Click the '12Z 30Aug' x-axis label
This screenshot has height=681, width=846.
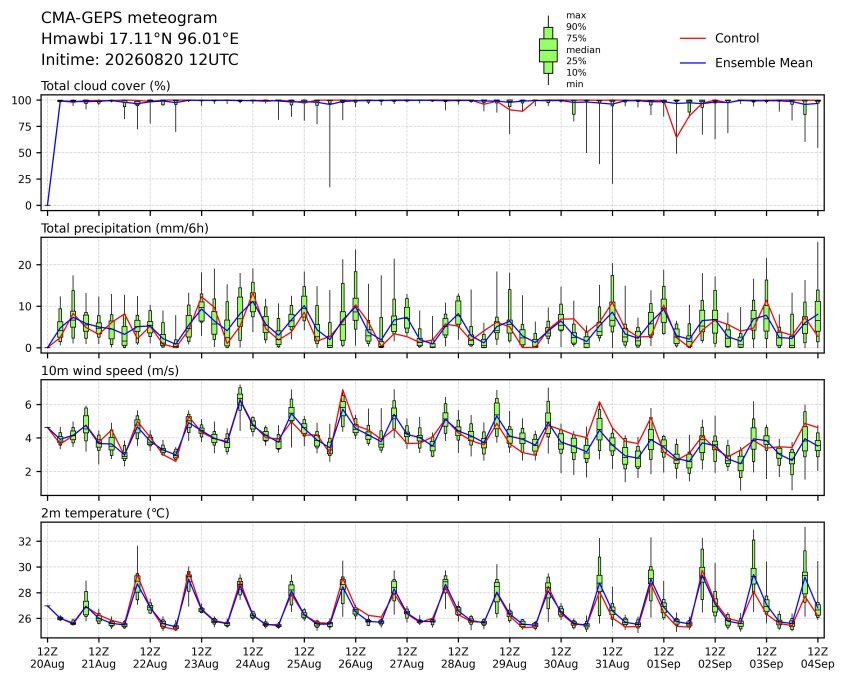tap(561, 658)
